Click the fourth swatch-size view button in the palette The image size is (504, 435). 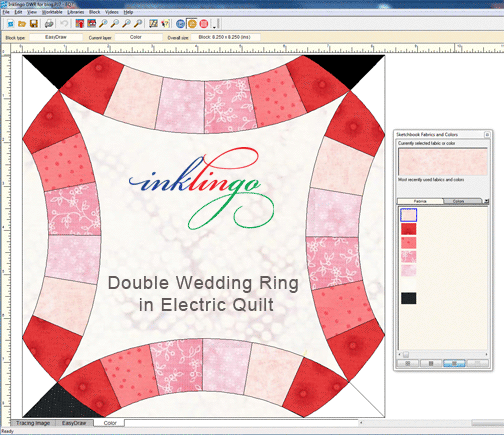(x=477, y=363)
